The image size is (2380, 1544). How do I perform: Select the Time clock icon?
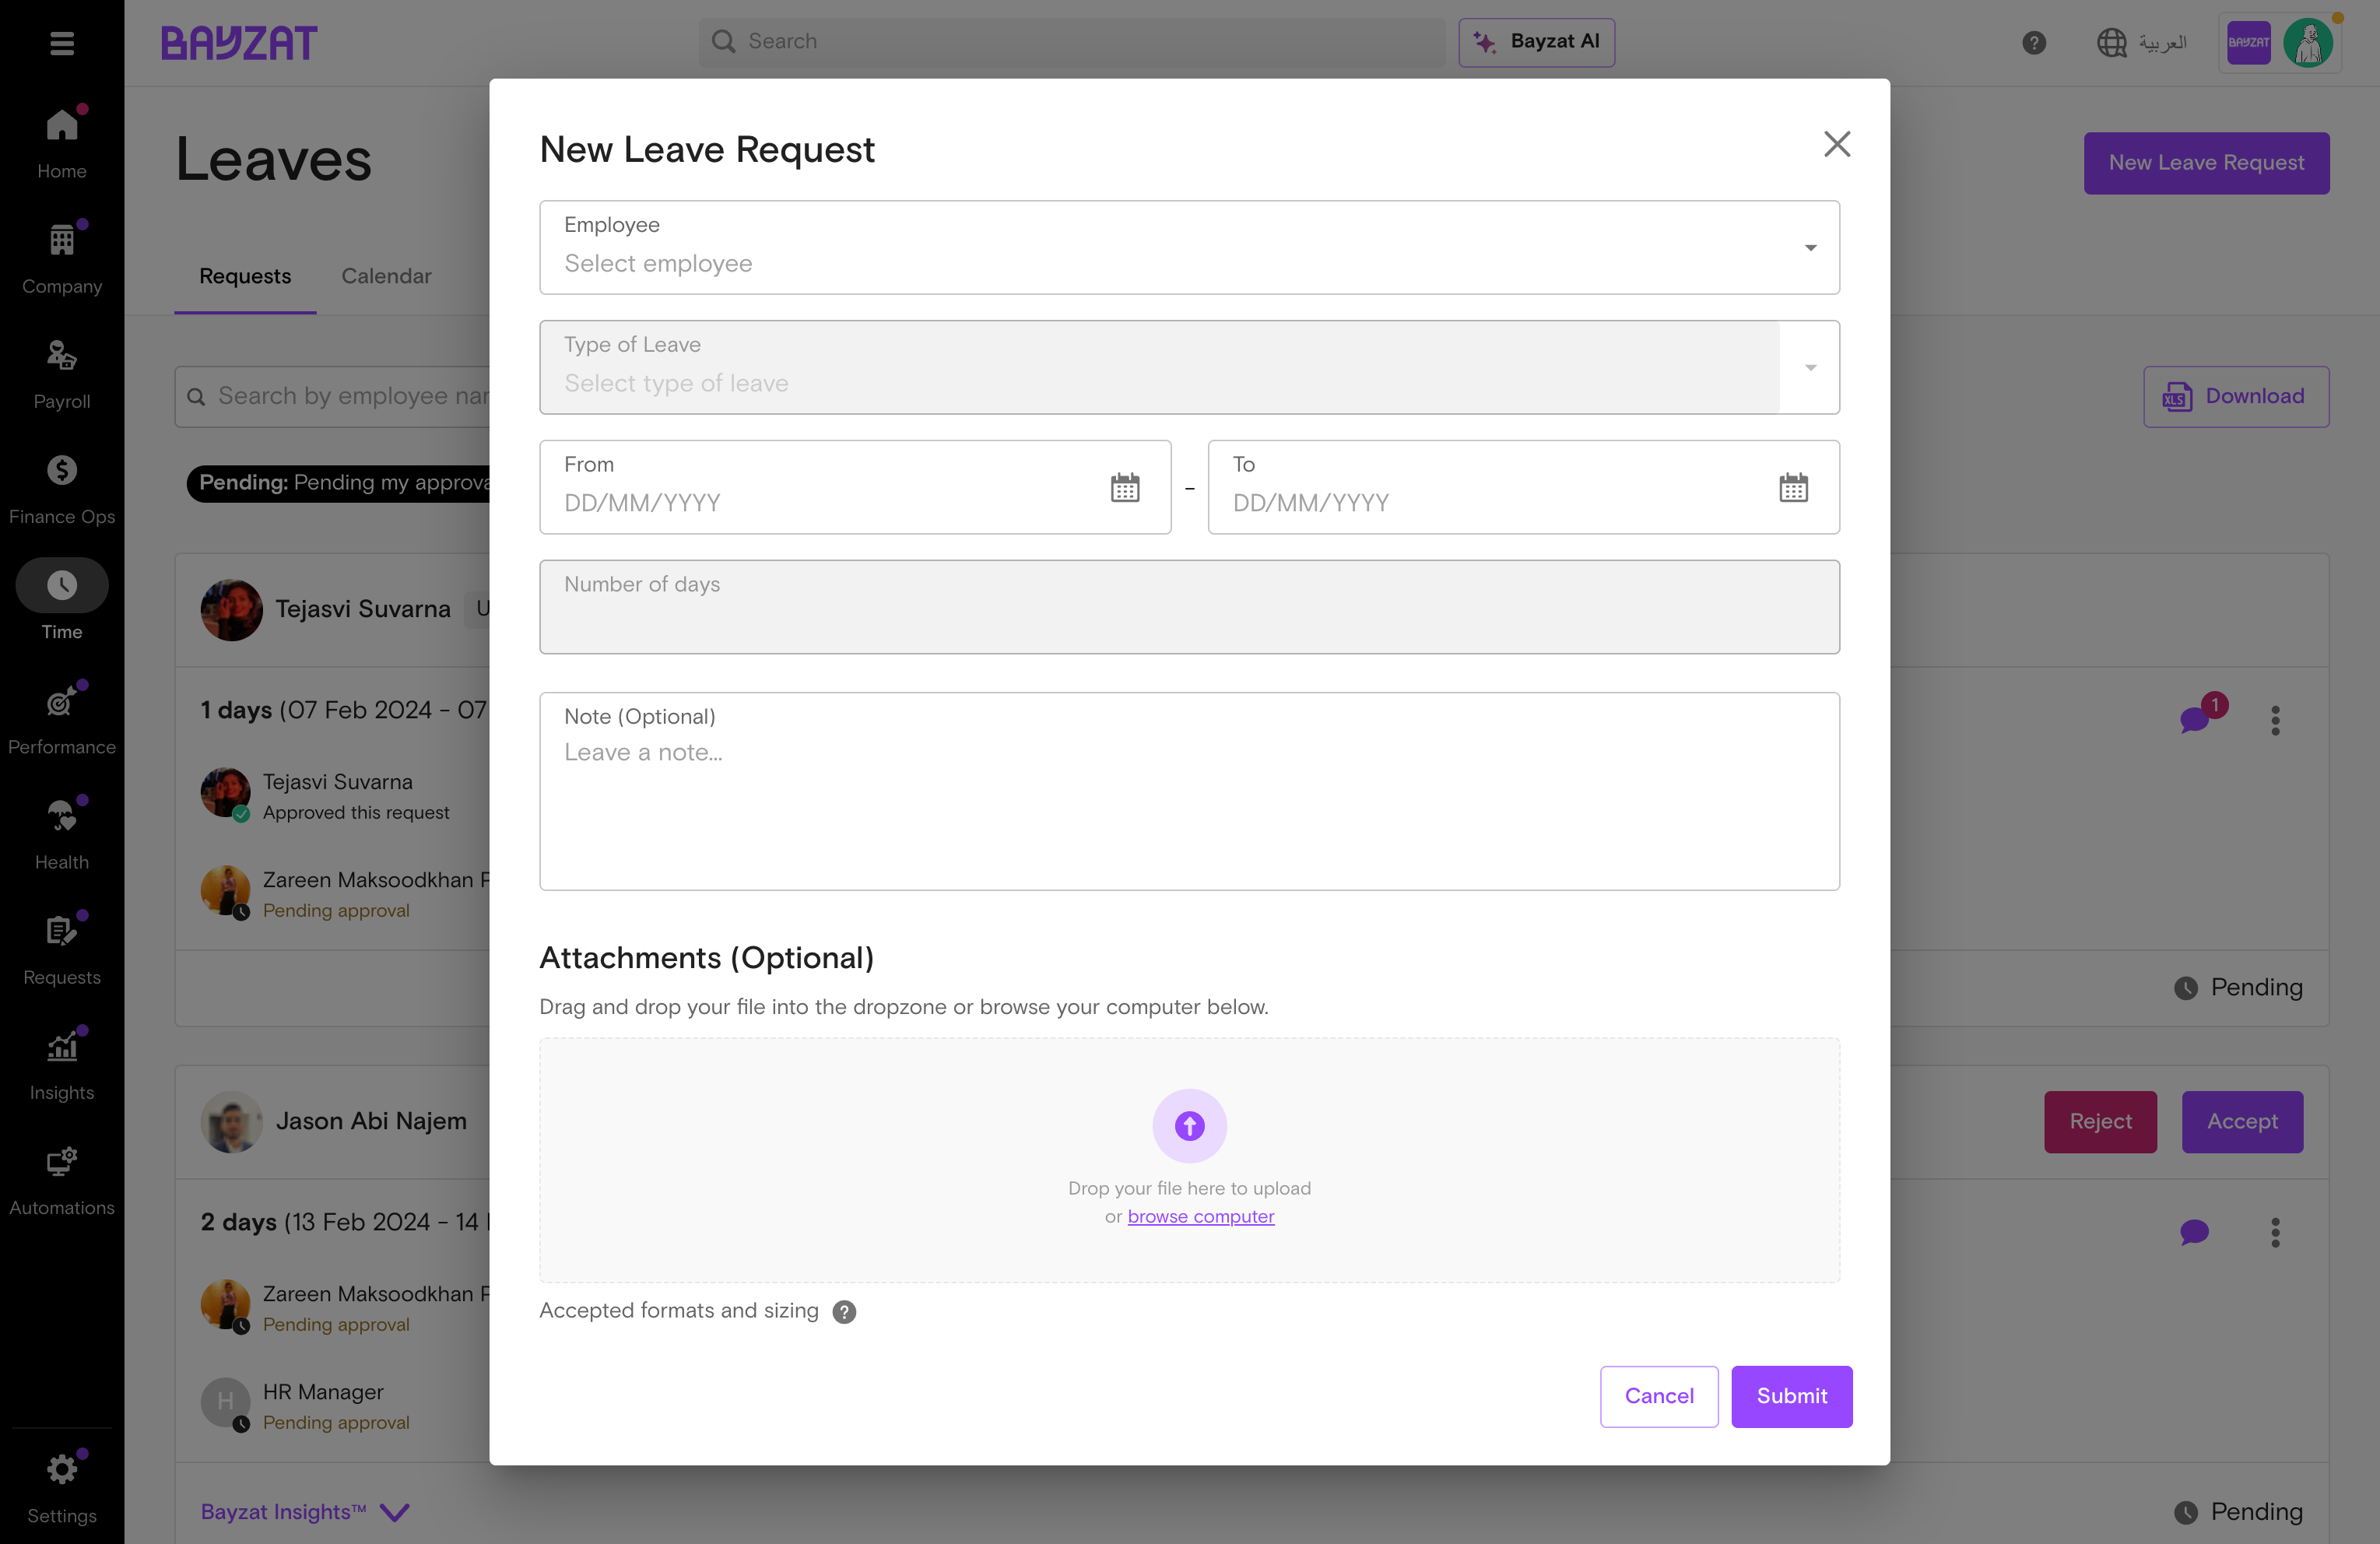(x=62, y=585)
